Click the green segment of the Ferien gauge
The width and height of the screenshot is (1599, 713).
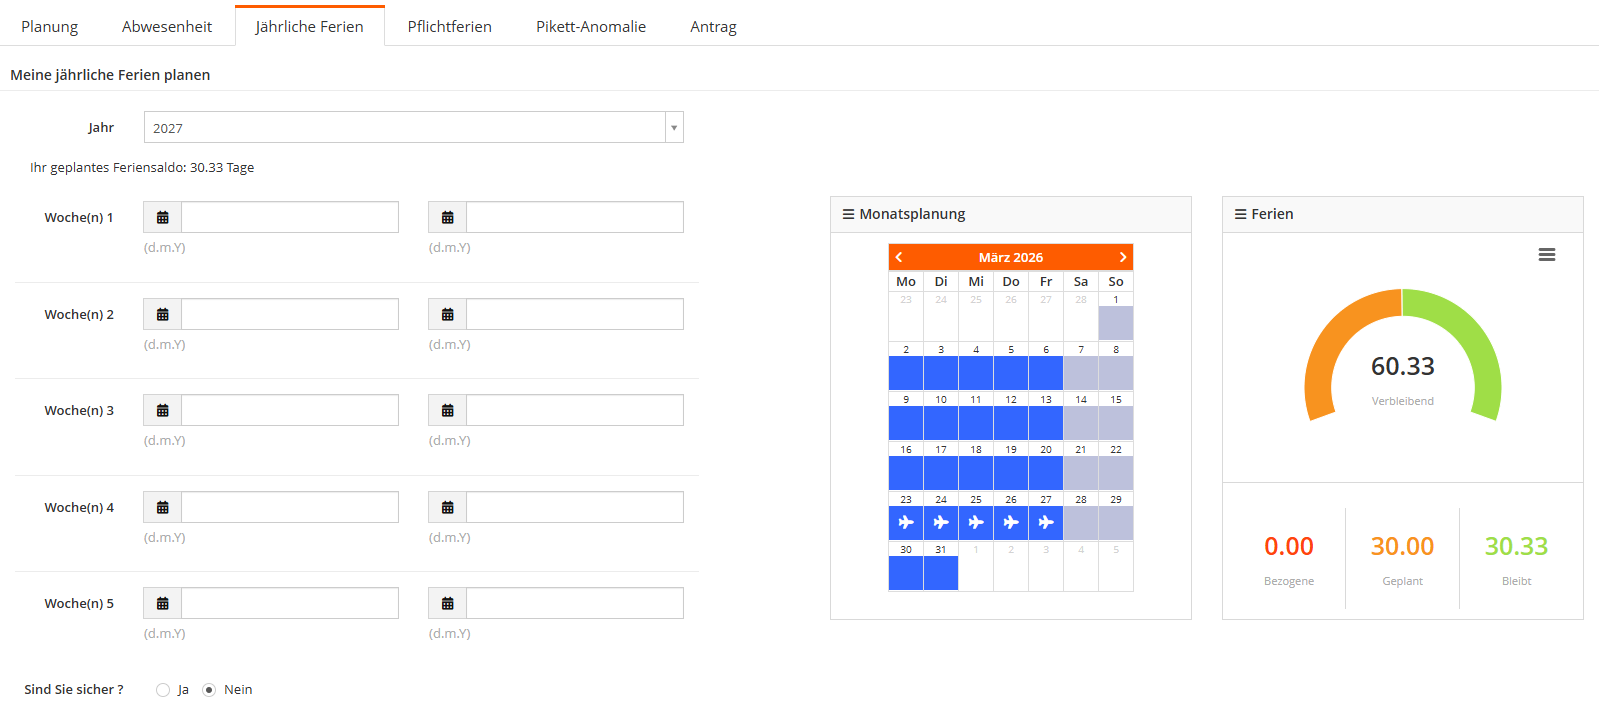click(x=1470, y=340)
